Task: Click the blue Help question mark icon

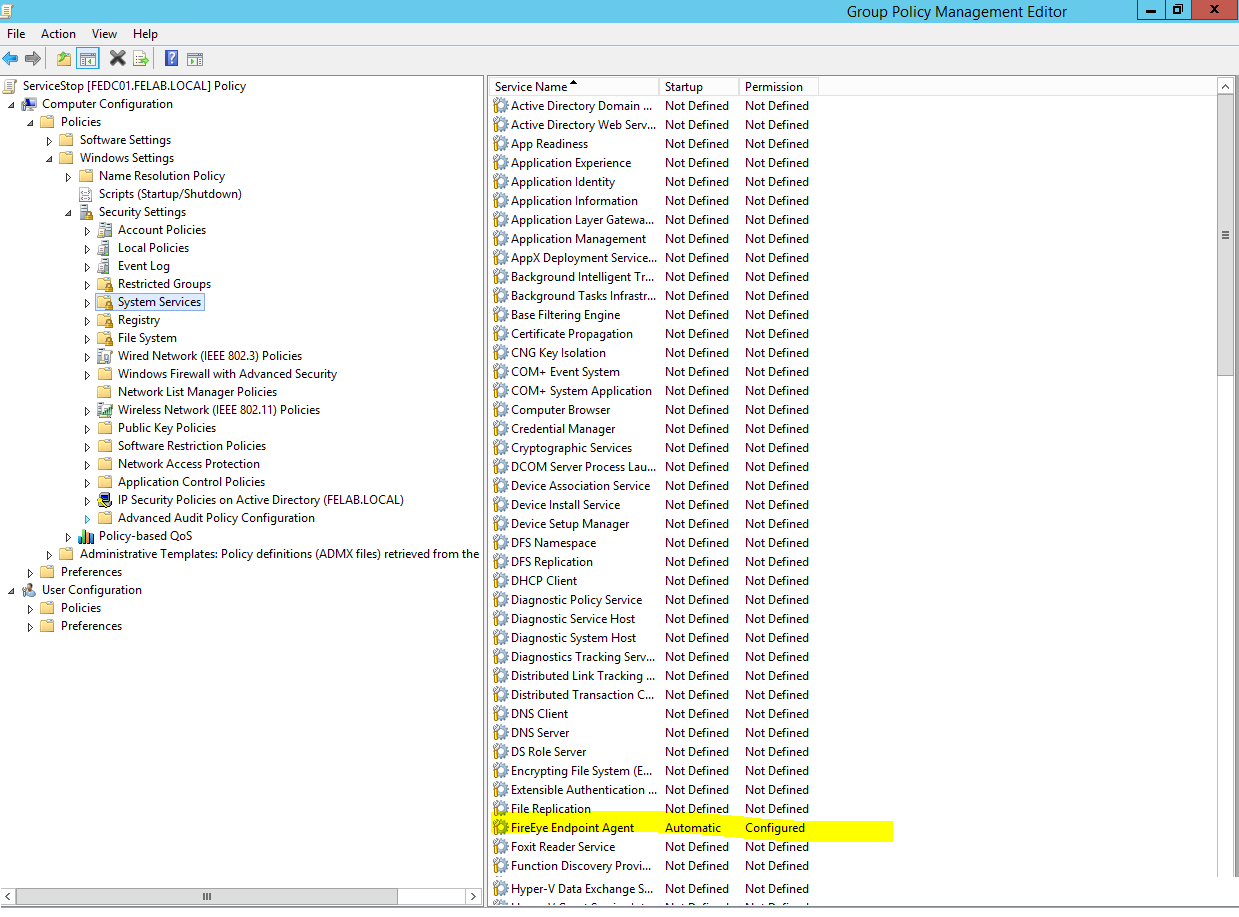Action: pyautogui.click(x=171, y=59)
